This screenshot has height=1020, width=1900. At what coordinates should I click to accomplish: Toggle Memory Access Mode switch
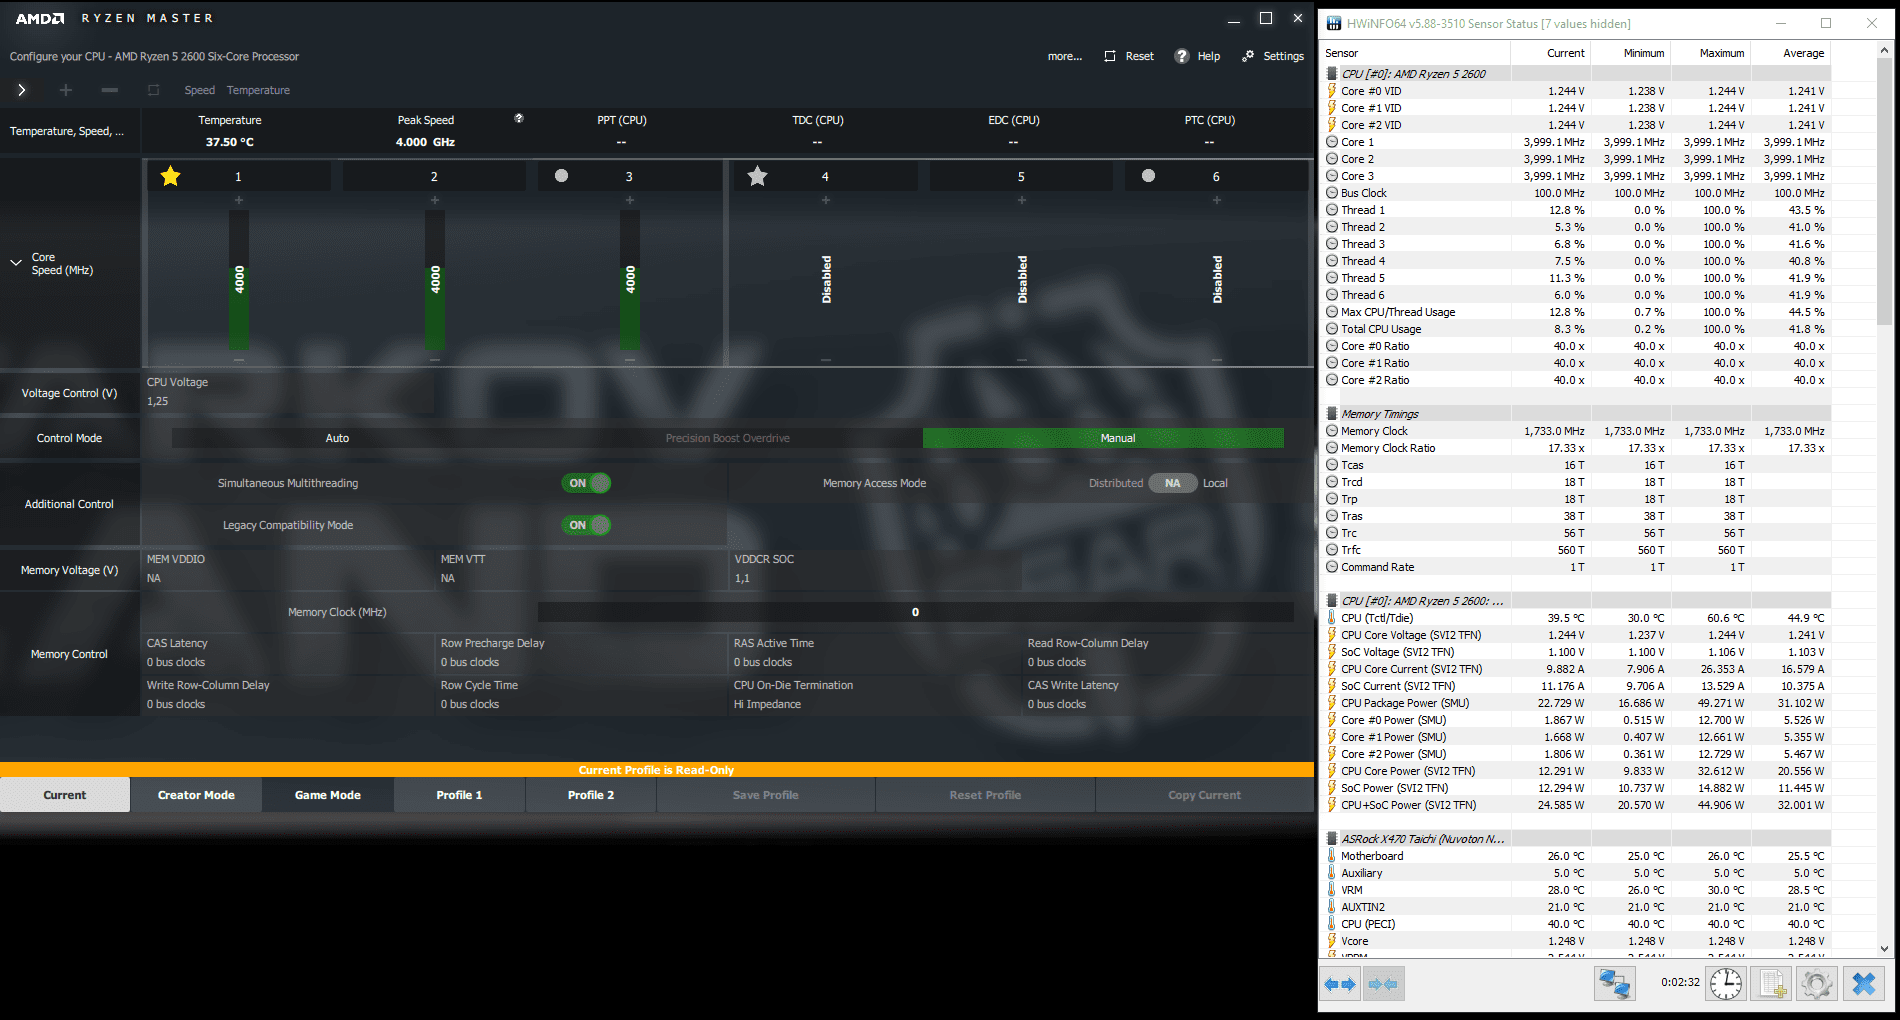pos(1173,483)
